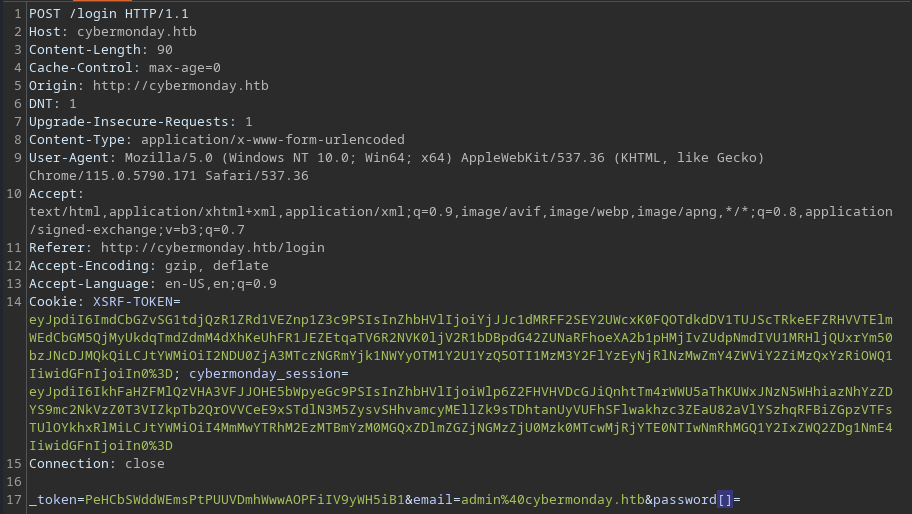Click the Content-Length value 90
This screenshot has height=514, width=912.
tap(165, 49)
